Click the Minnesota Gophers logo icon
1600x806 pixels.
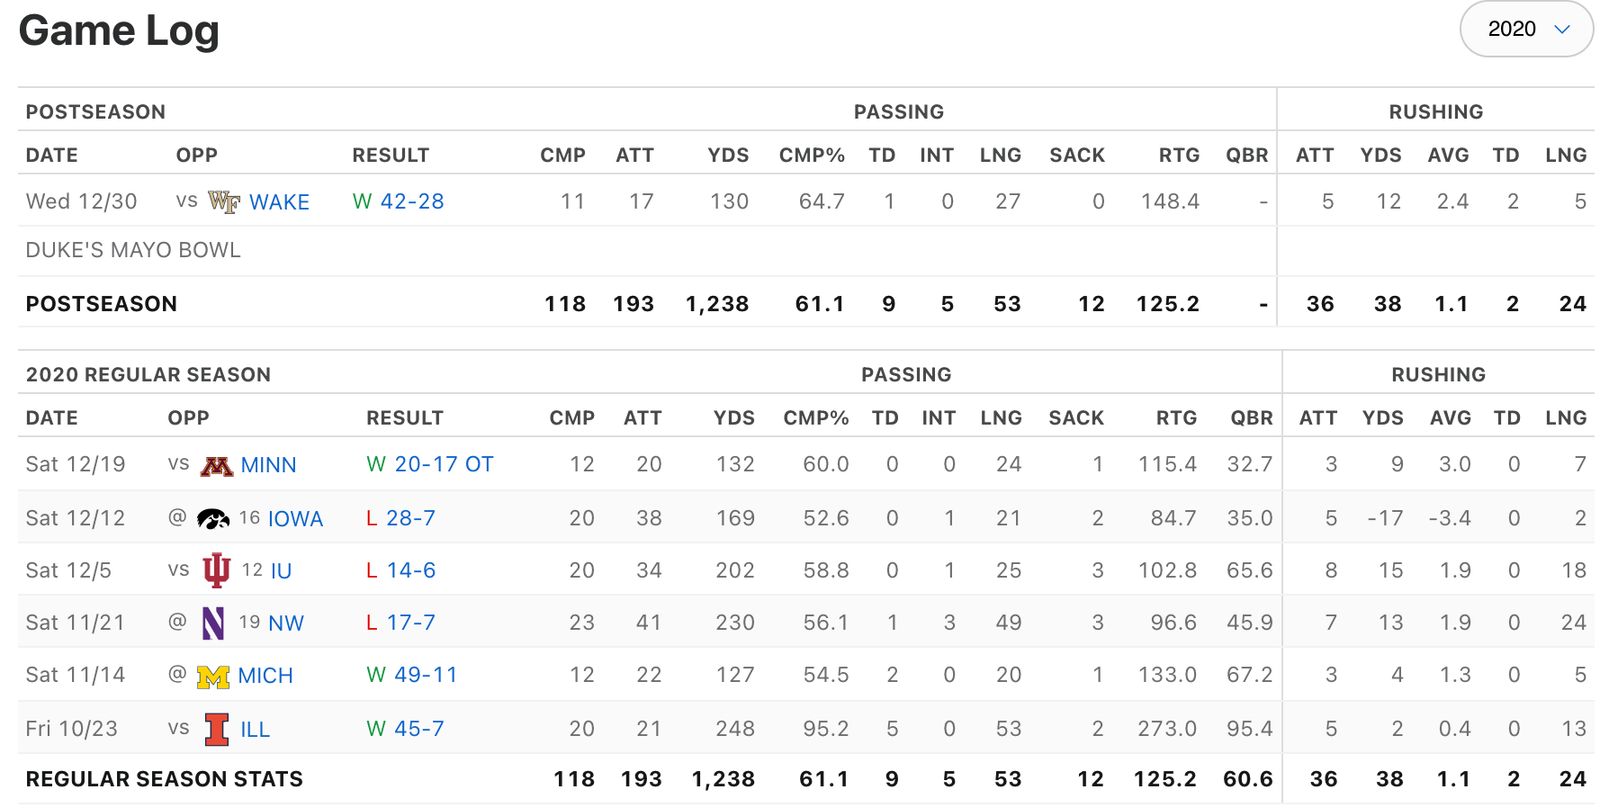coord(217,465)
